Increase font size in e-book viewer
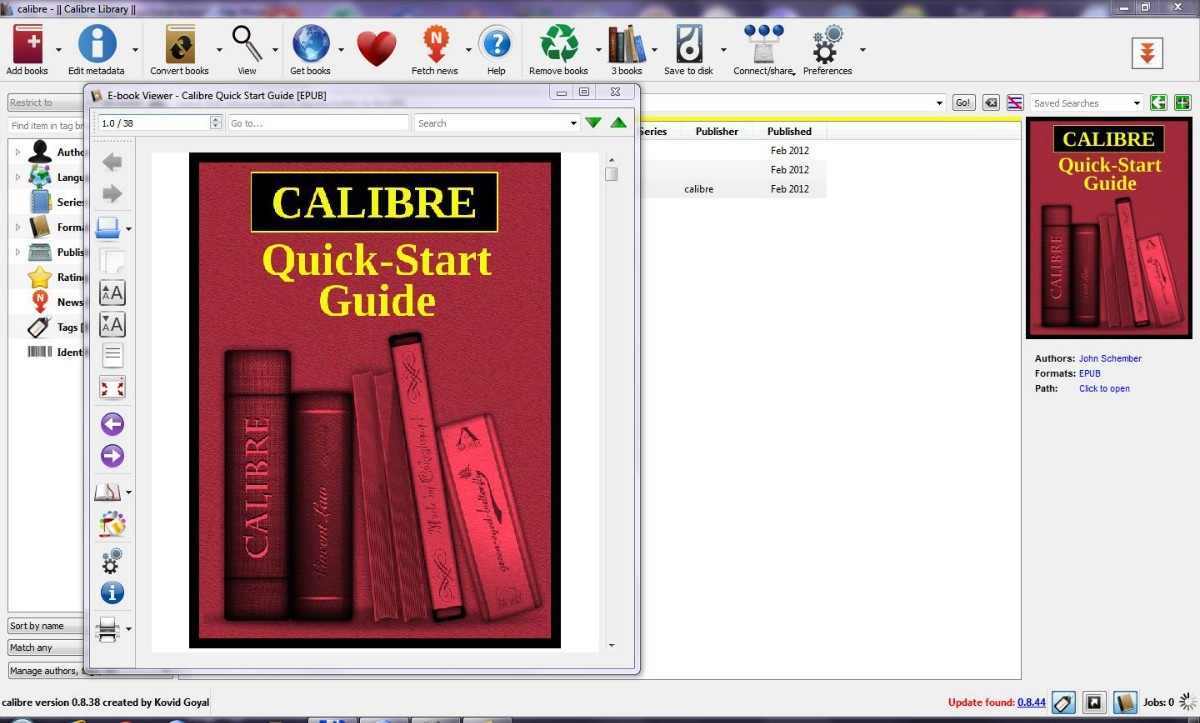This screenshot has height=723, width=1200. [x=112, y=293]
